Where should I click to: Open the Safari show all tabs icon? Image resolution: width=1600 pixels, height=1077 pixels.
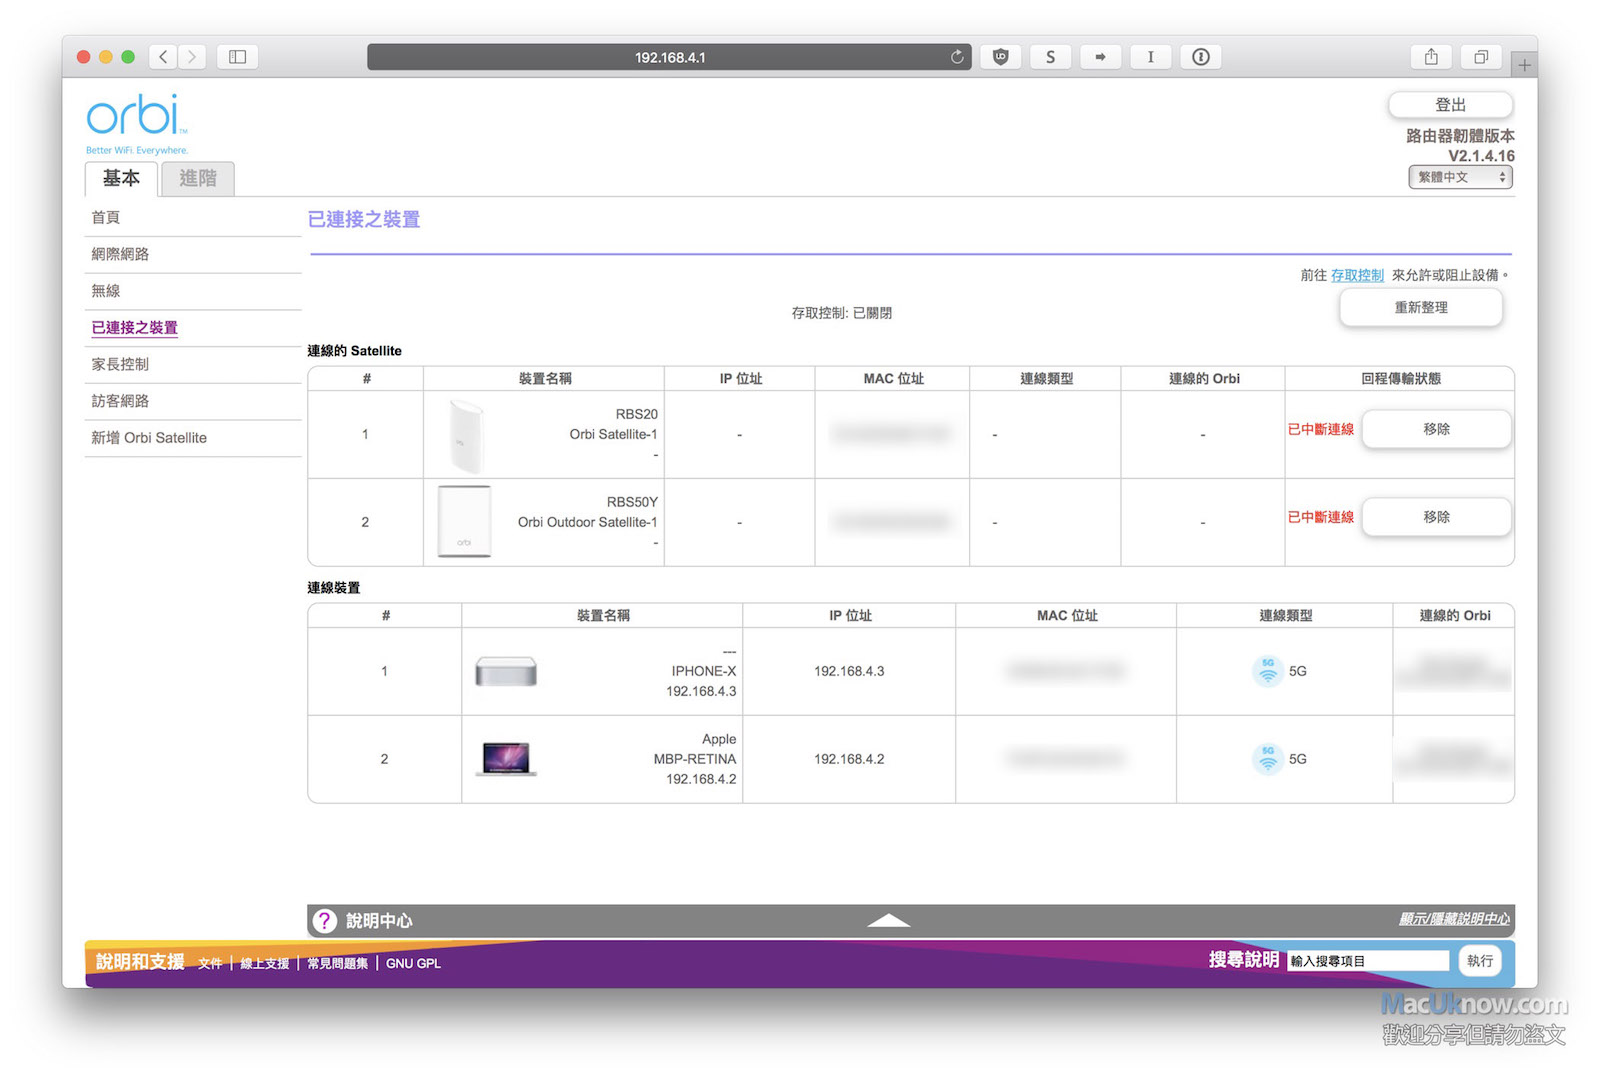tap(1481, 57)
